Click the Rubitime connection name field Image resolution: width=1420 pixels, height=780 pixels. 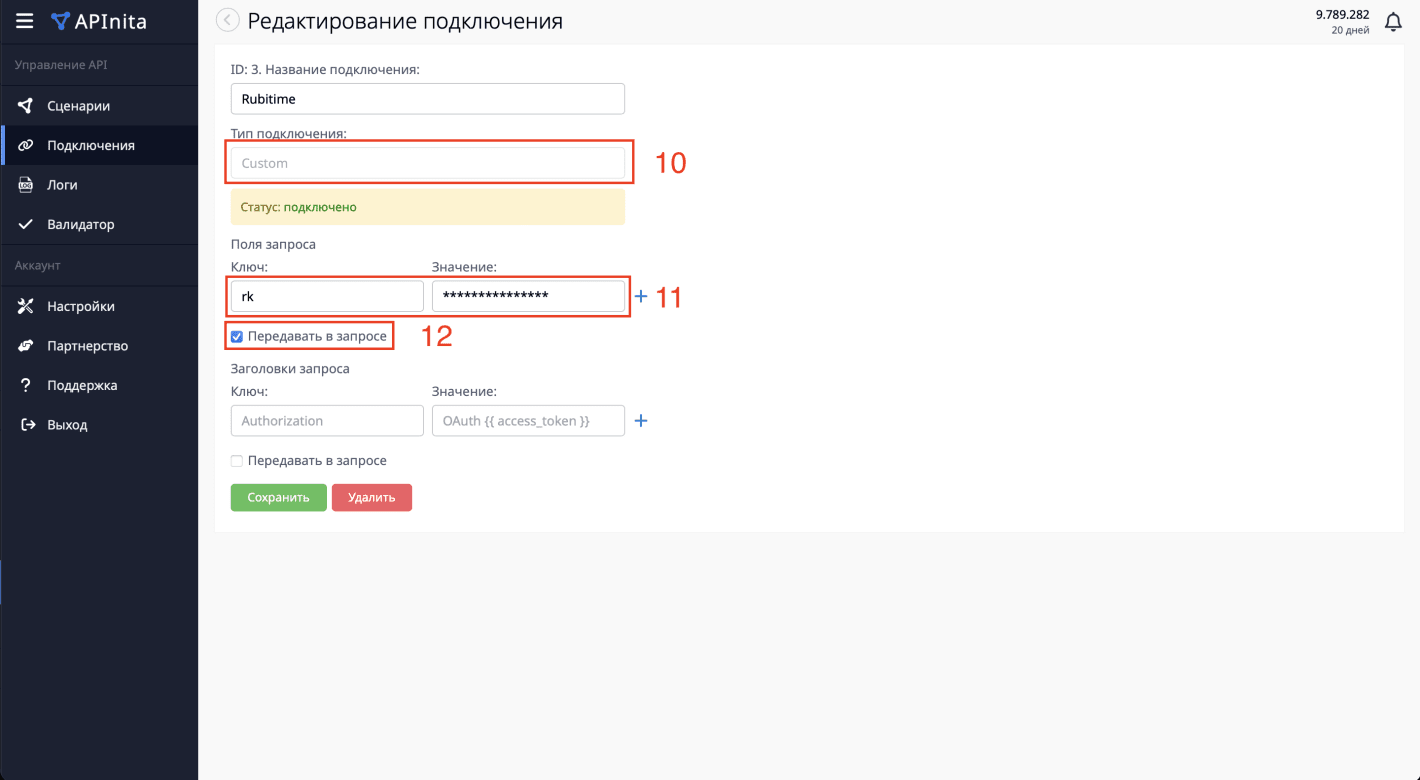pos(428,98)
